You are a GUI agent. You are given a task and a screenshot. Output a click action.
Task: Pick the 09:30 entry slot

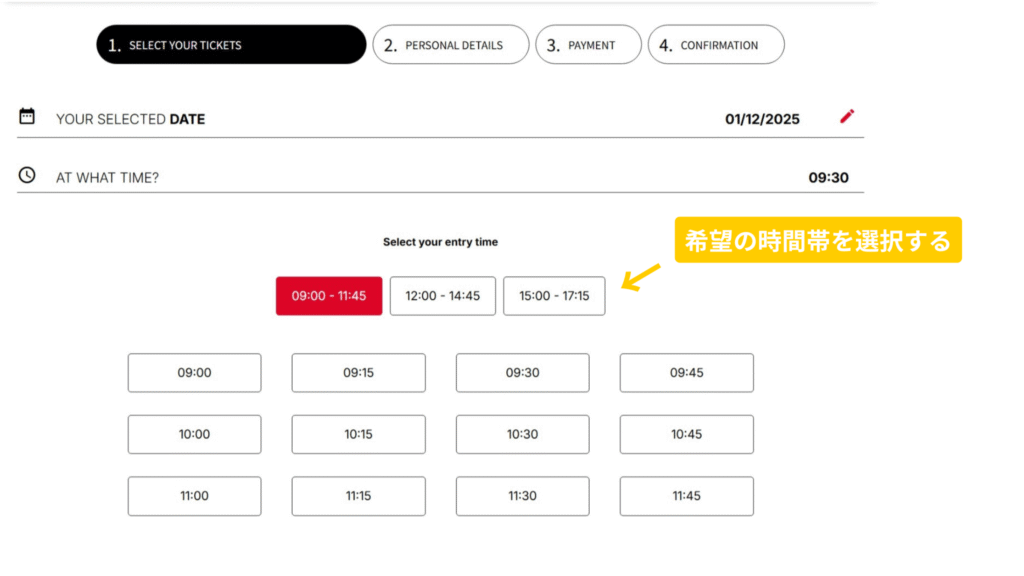(522, 373)
